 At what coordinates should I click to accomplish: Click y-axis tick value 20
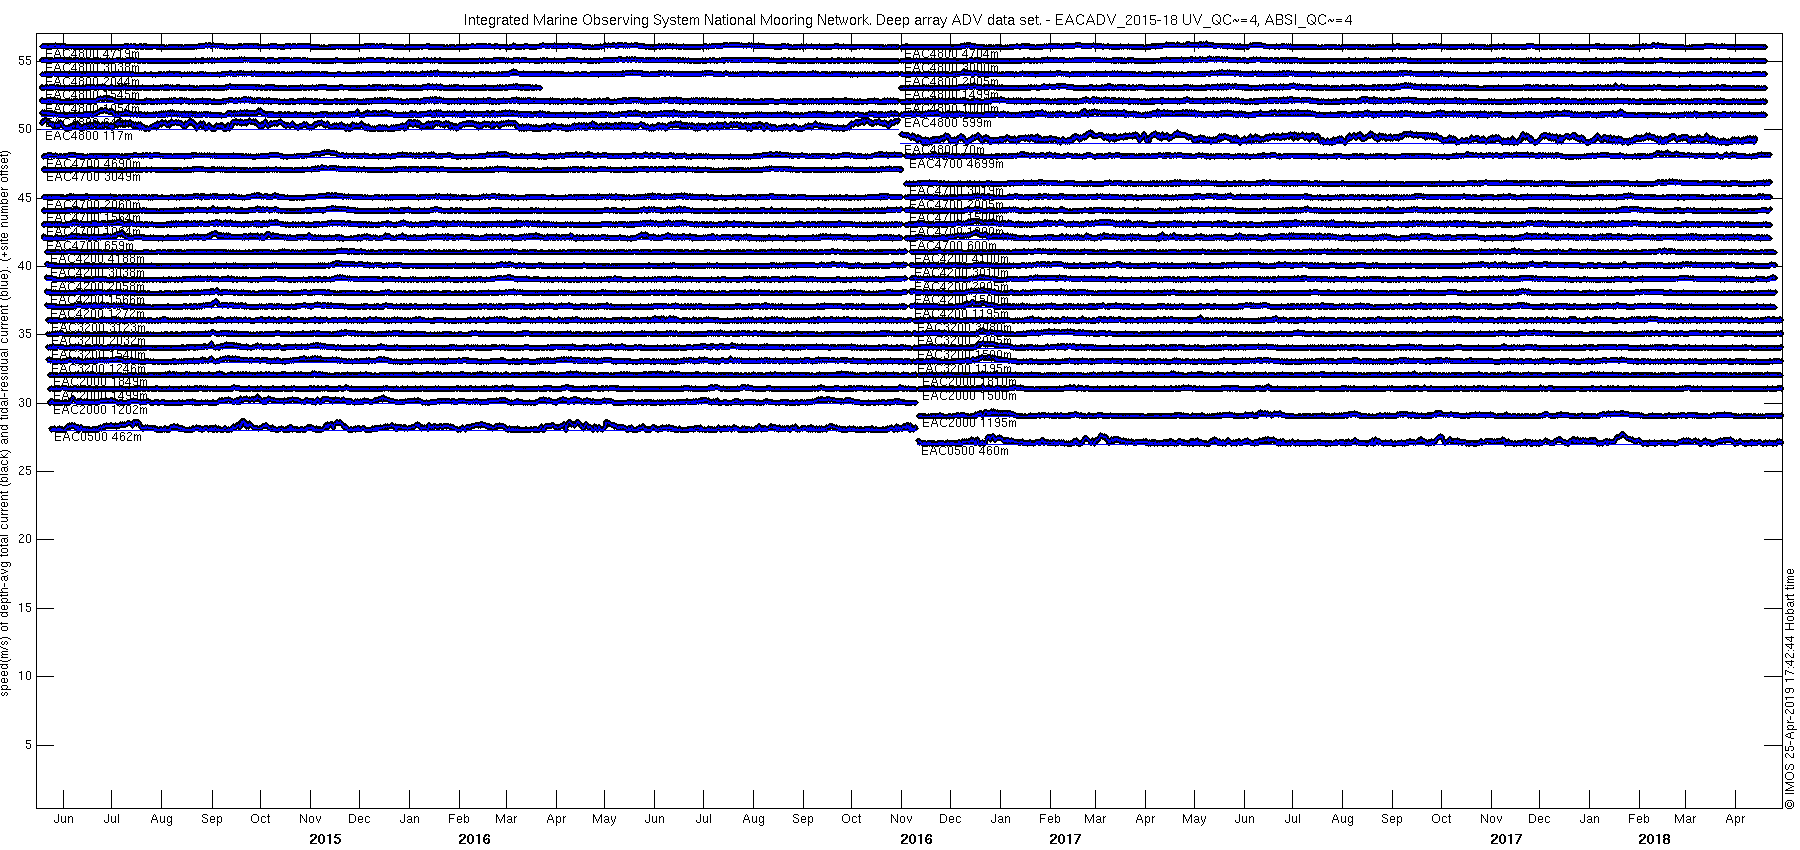tap(25, 540)
